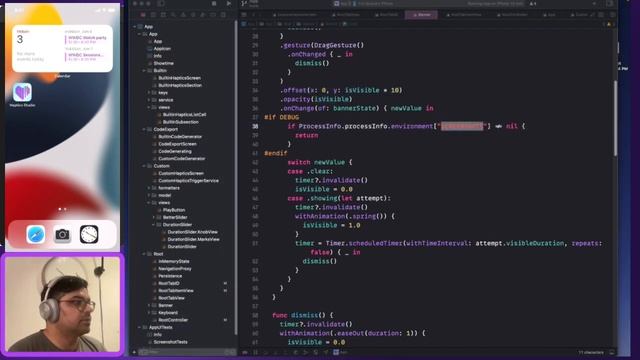Open the Issue navigator warning icon
This screenshot has height=360, width=640.
click(x=183, y=15)
